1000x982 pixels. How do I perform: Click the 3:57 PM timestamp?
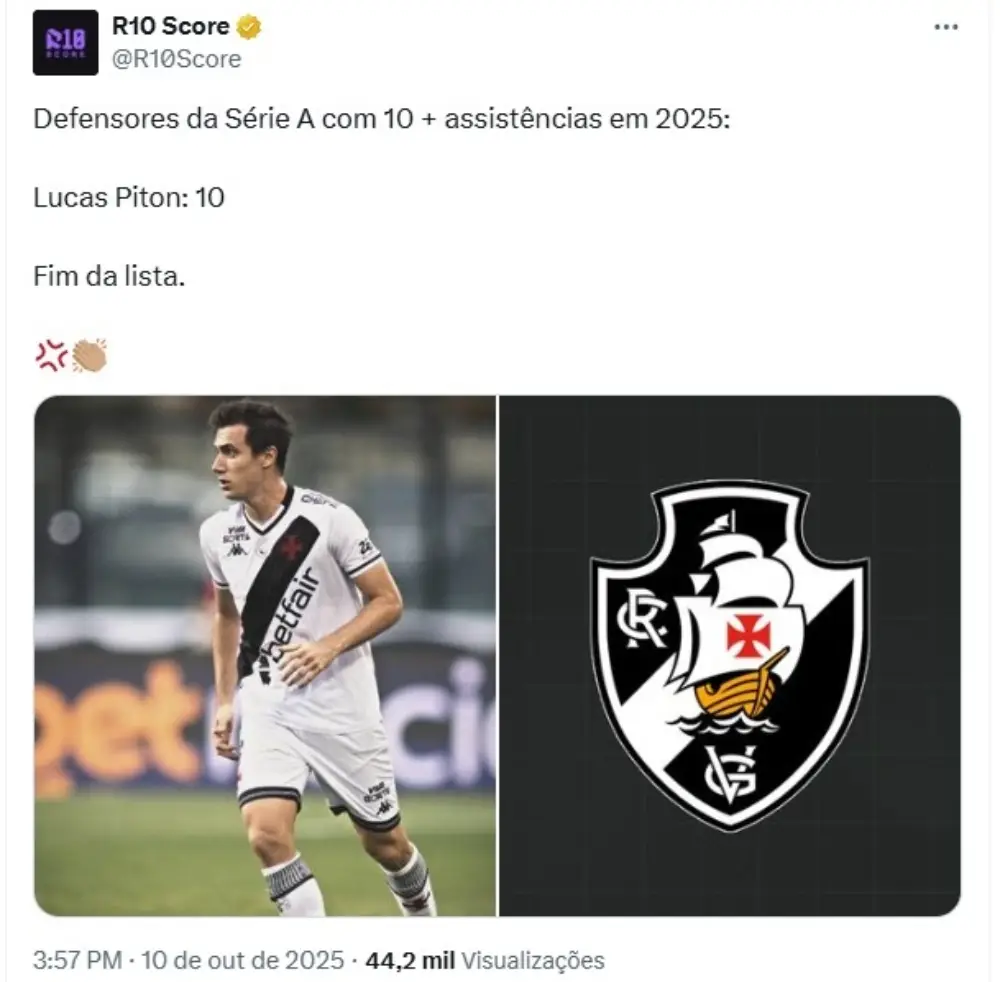(78, 961)
